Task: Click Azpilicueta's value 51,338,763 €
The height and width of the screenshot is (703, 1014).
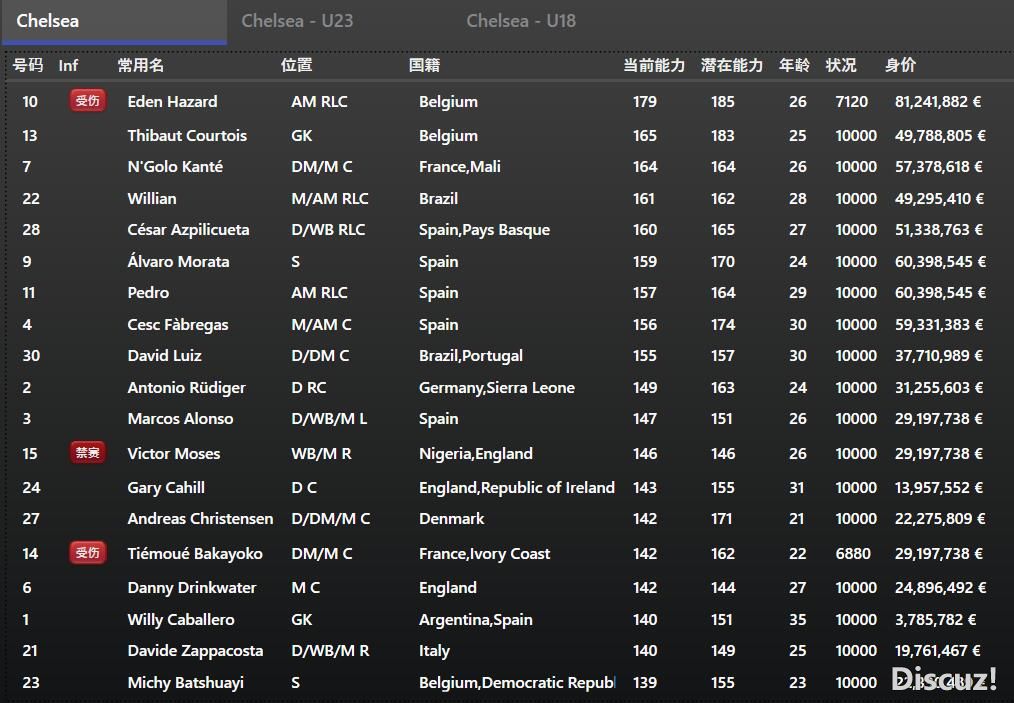Action: (939, 230)
